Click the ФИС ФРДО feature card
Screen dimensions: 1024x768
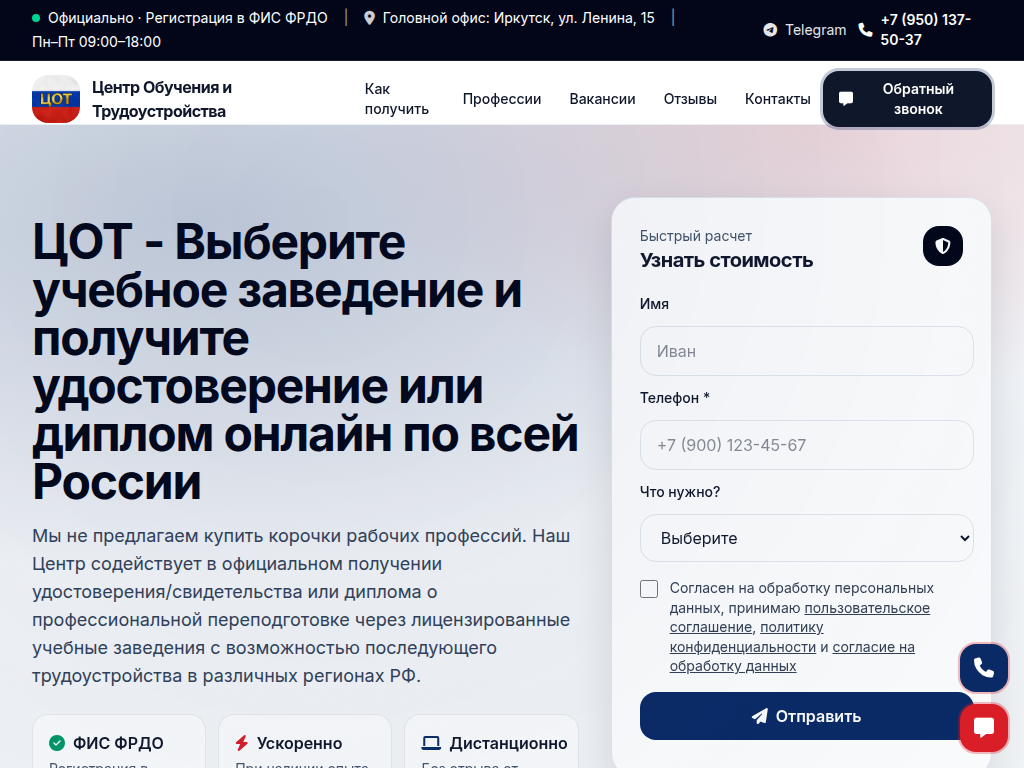tap(119, 743)
